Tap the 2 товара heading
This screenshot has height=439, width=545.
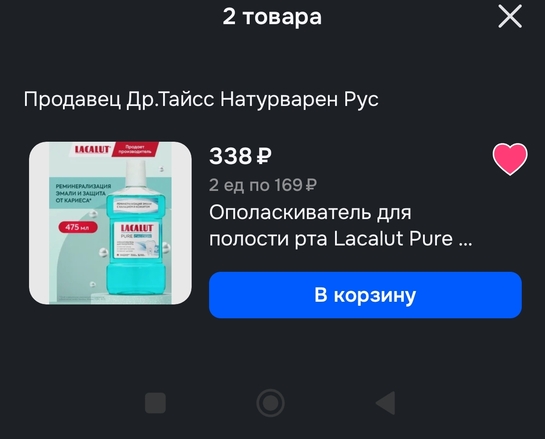(272, 17)
